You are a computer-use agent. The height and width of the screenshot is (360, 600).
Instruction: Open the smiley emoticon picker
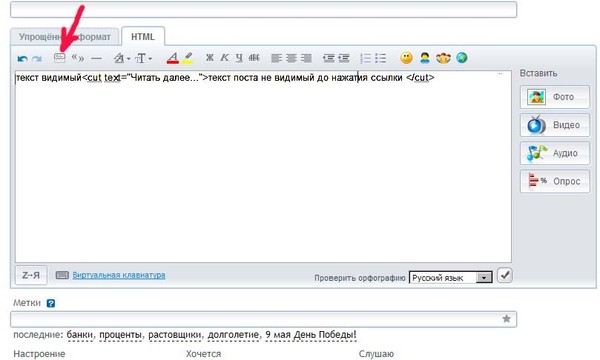point(406,58)
